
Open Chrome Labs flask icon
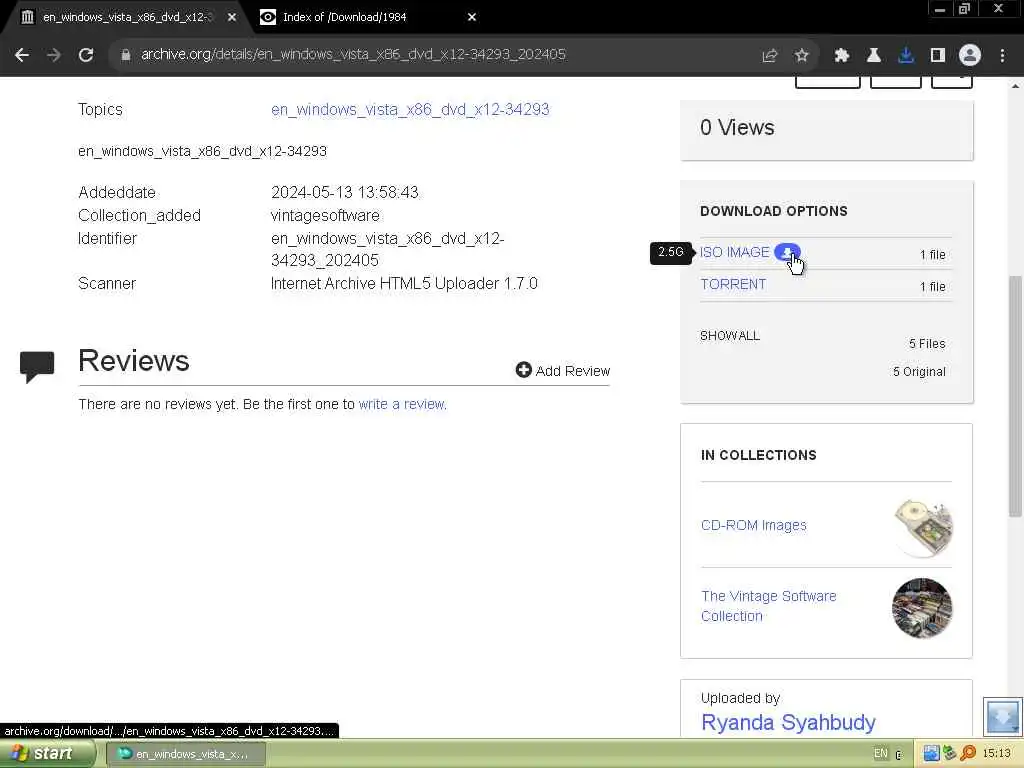coord(873,56)
